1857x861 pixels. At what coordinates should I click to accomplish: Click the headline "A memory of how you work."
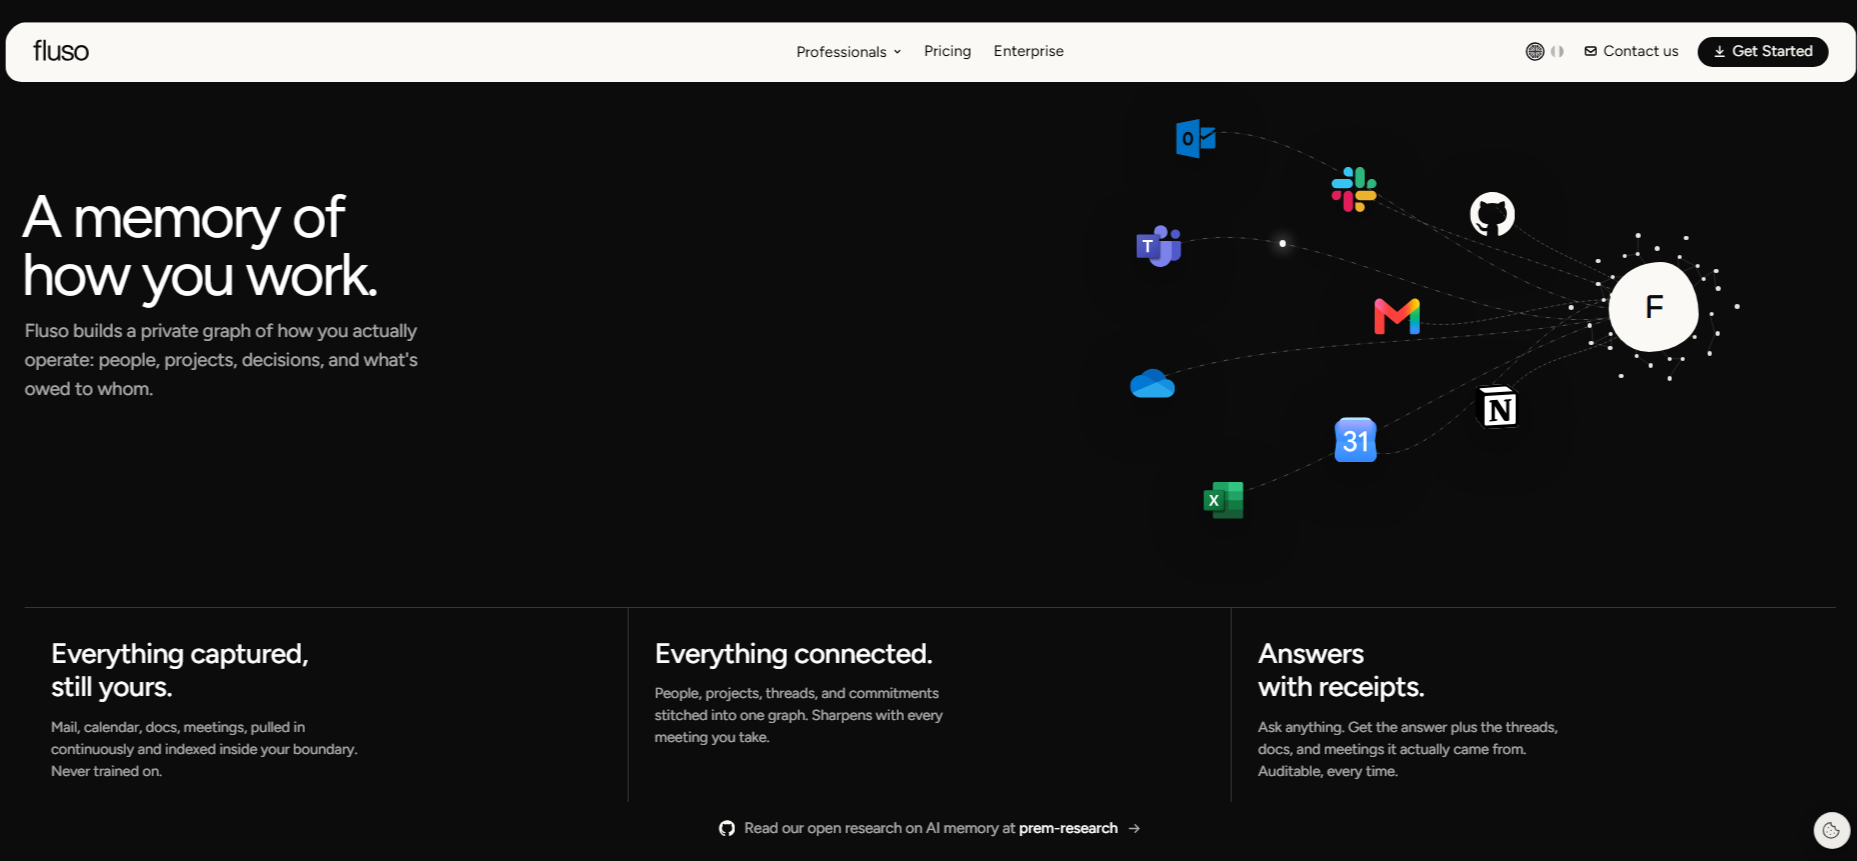coord(200,246)
